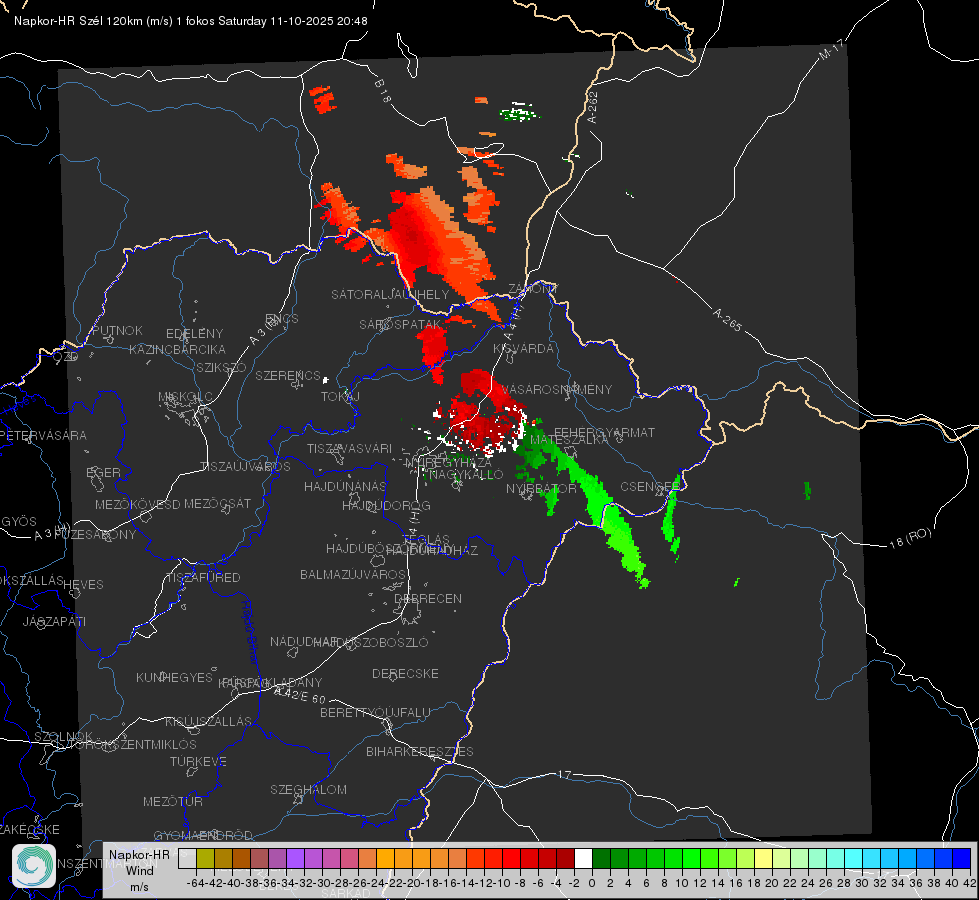Click the CSENGER town label
This screenshot has height=900, width=979.
[650, 487]
